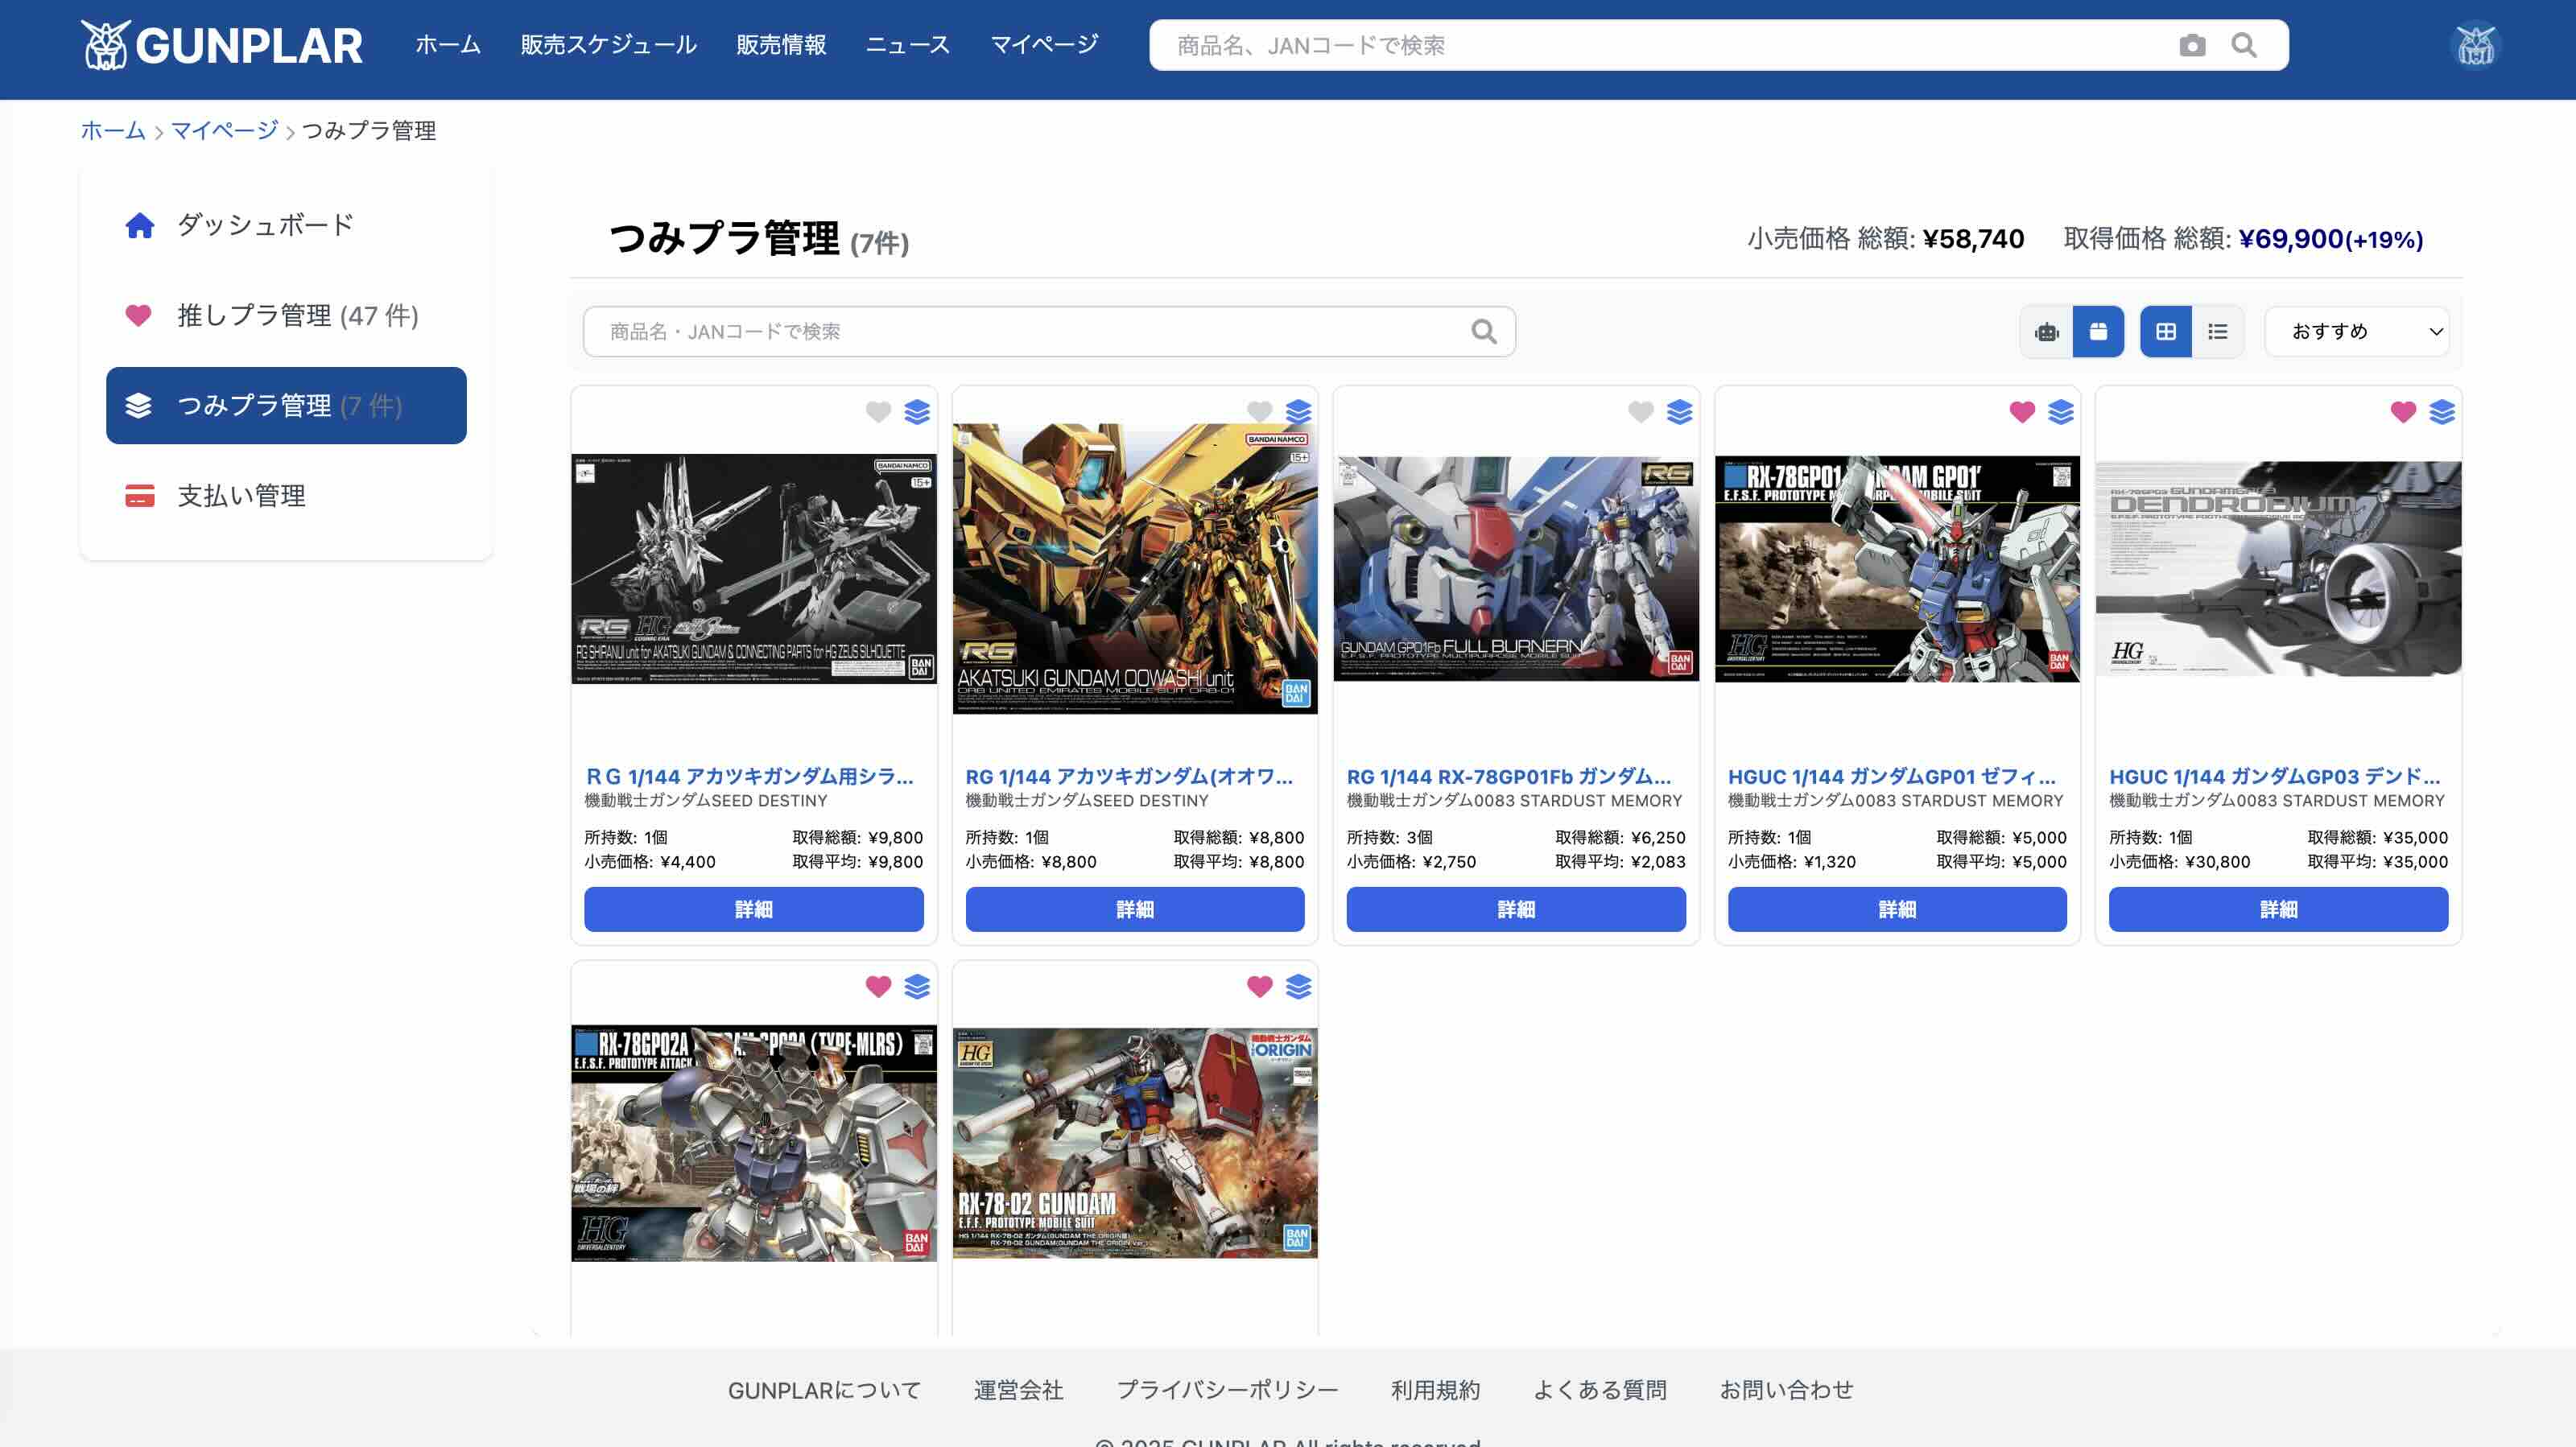Open よくある質問 in the footer
2576x1447 pixels.
(x=1600, y=1390)
